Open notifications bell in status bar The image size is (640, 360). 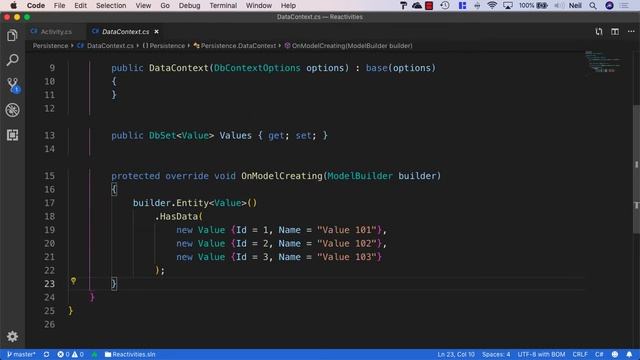pyautogui.click(x=629, y=354)
